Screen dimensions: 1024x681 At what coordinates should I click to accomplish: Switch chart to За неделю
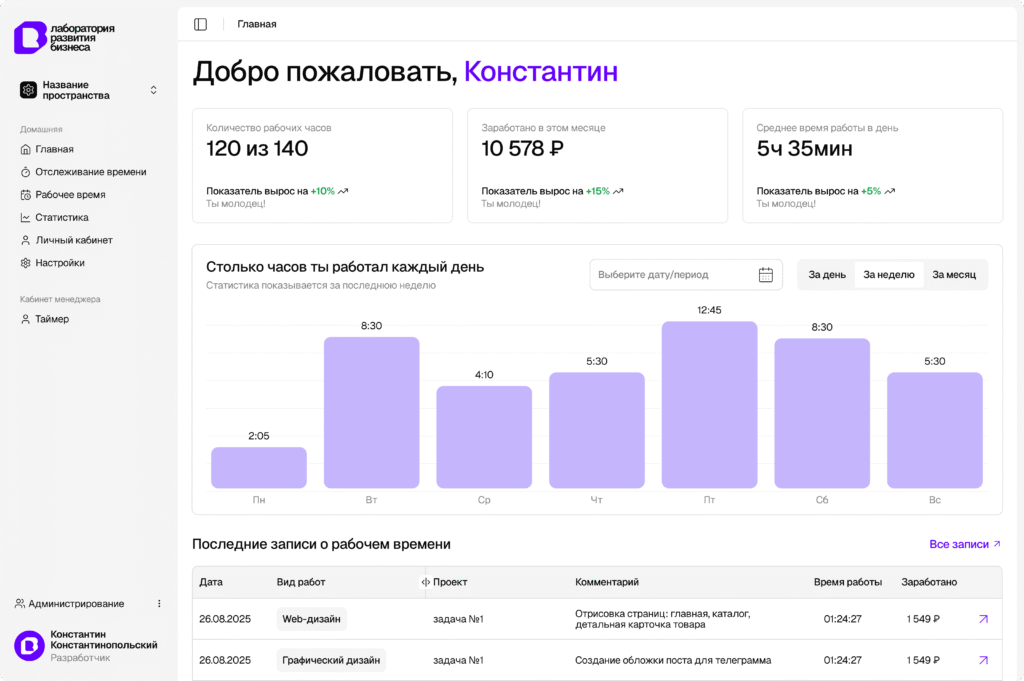coord(888,275)
